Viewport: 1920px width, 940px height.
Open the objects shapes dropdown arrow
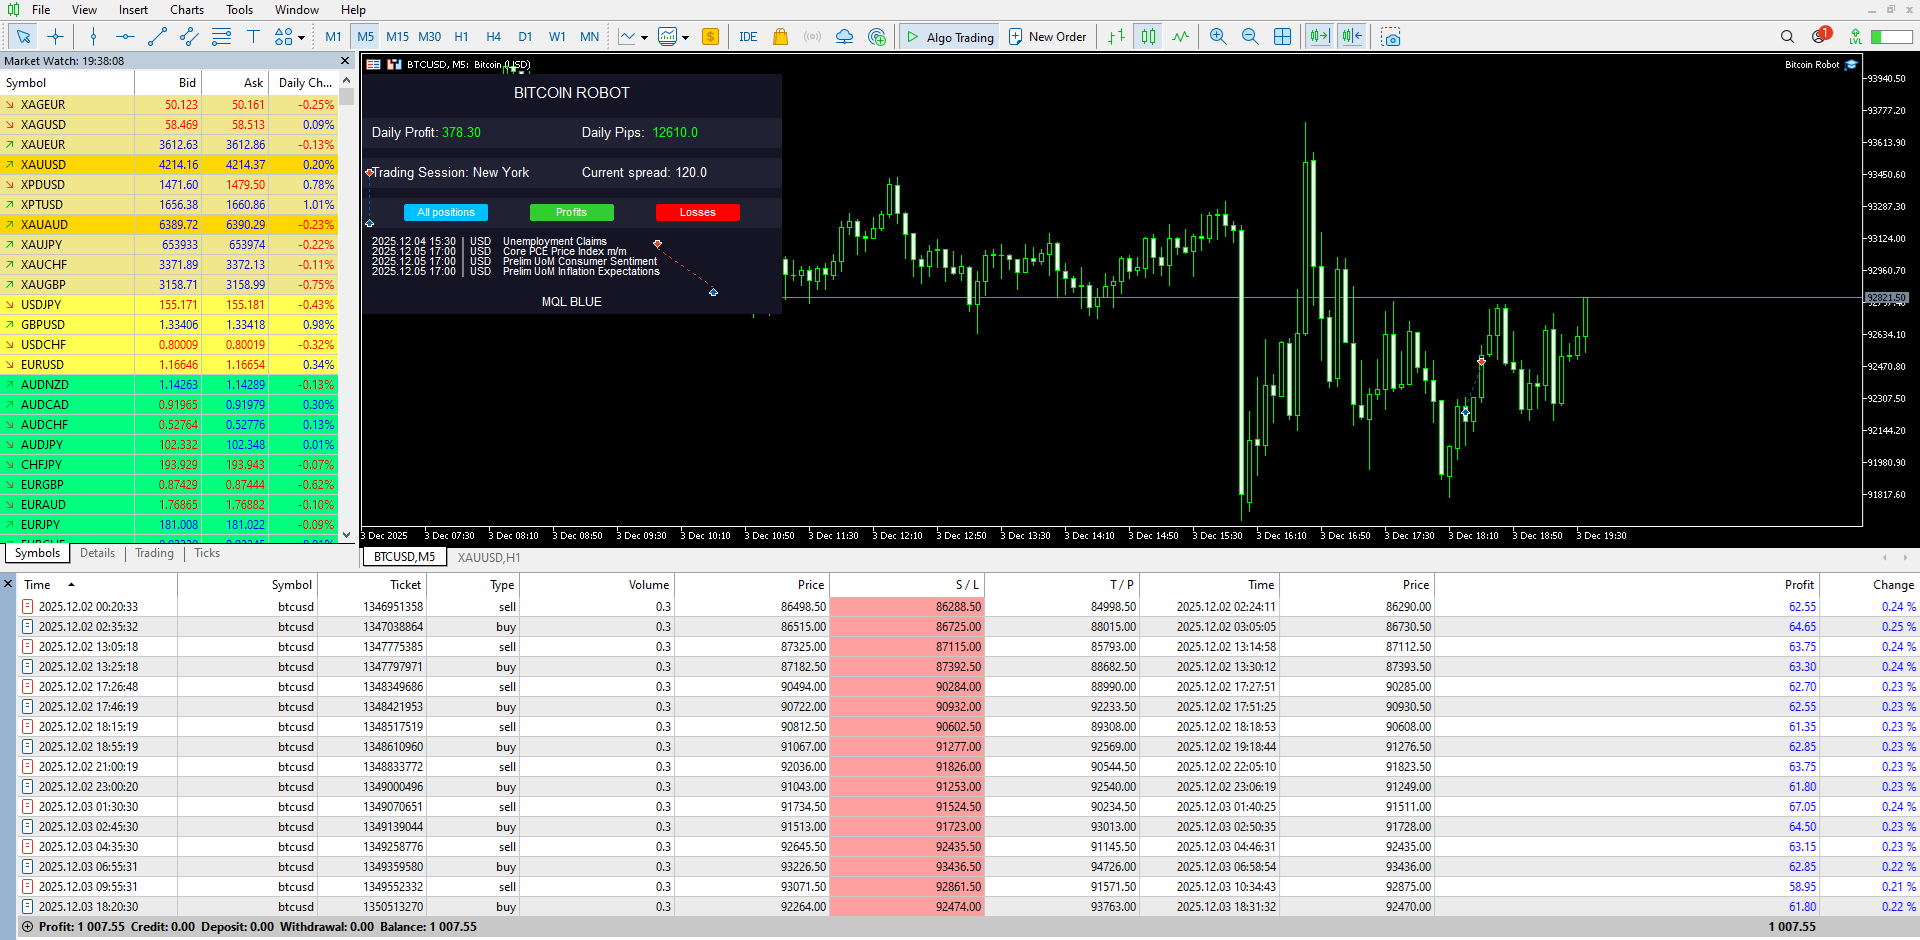pos(301,38)
